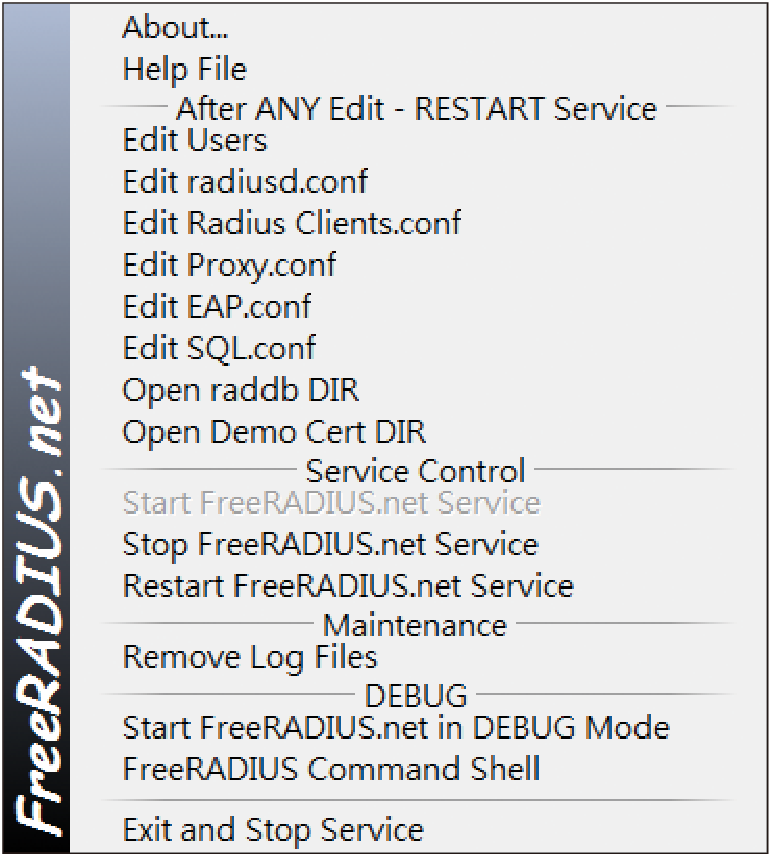The height and width of the screenshot is (858, 772).
Task: Select Exit and Stop Service
Action: [419, 830]
